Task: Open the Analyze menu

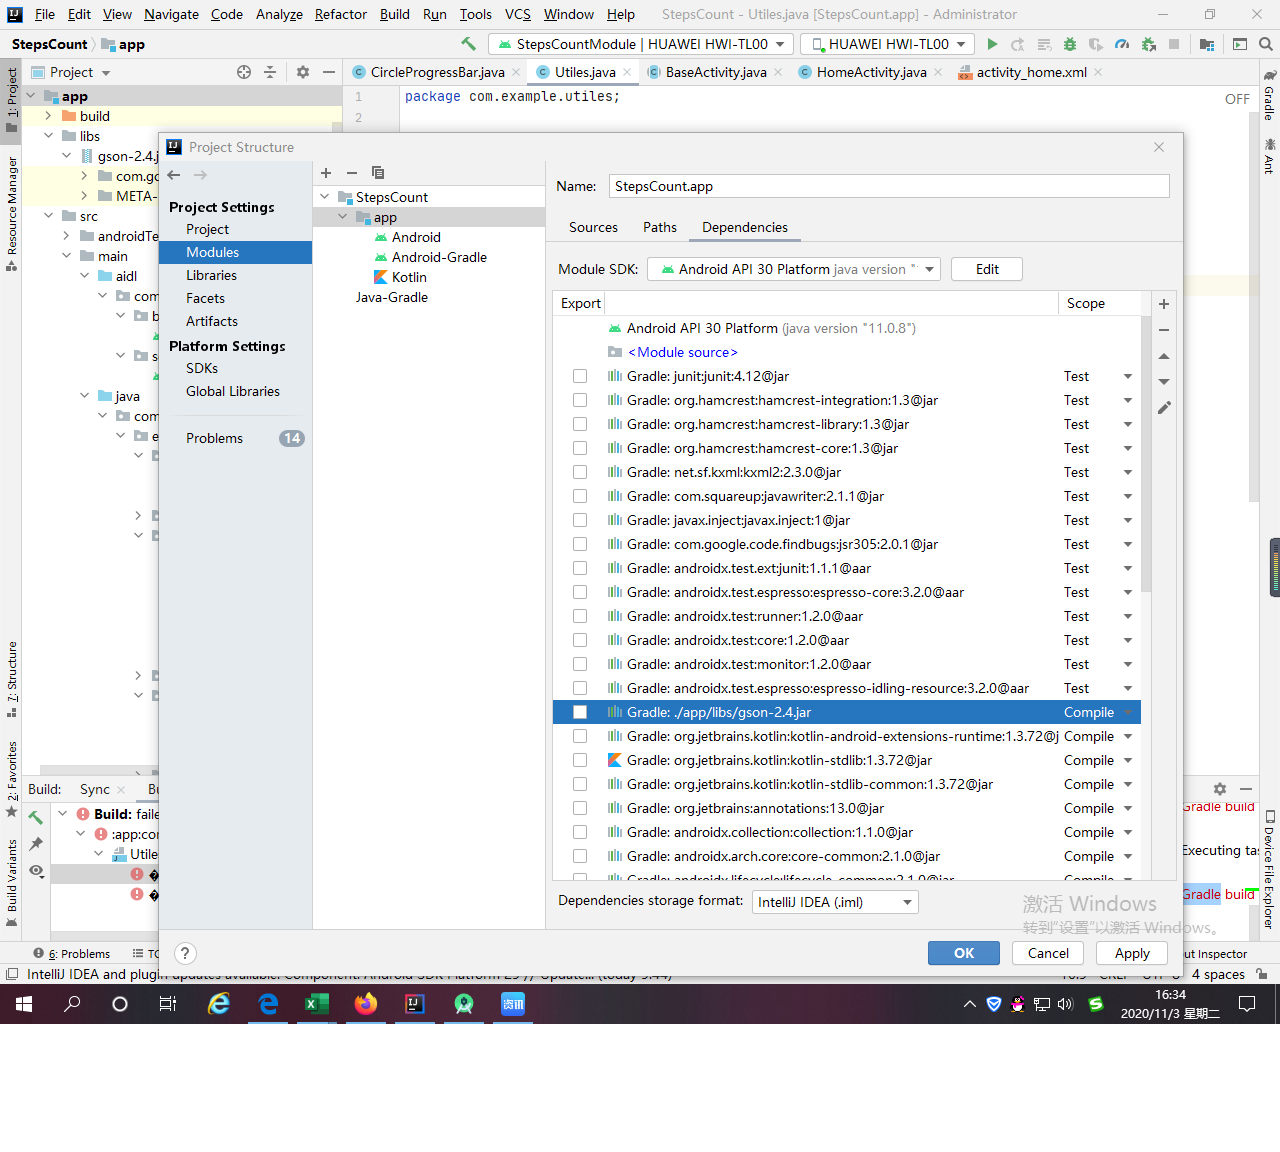Action: click(279, 14)
